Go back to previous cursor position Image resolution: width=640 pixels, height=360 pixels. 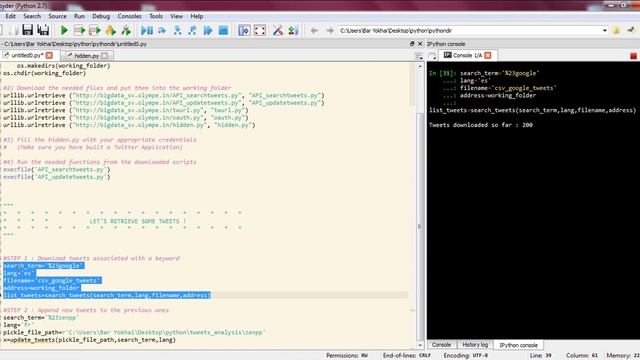(x=314, y=31)
